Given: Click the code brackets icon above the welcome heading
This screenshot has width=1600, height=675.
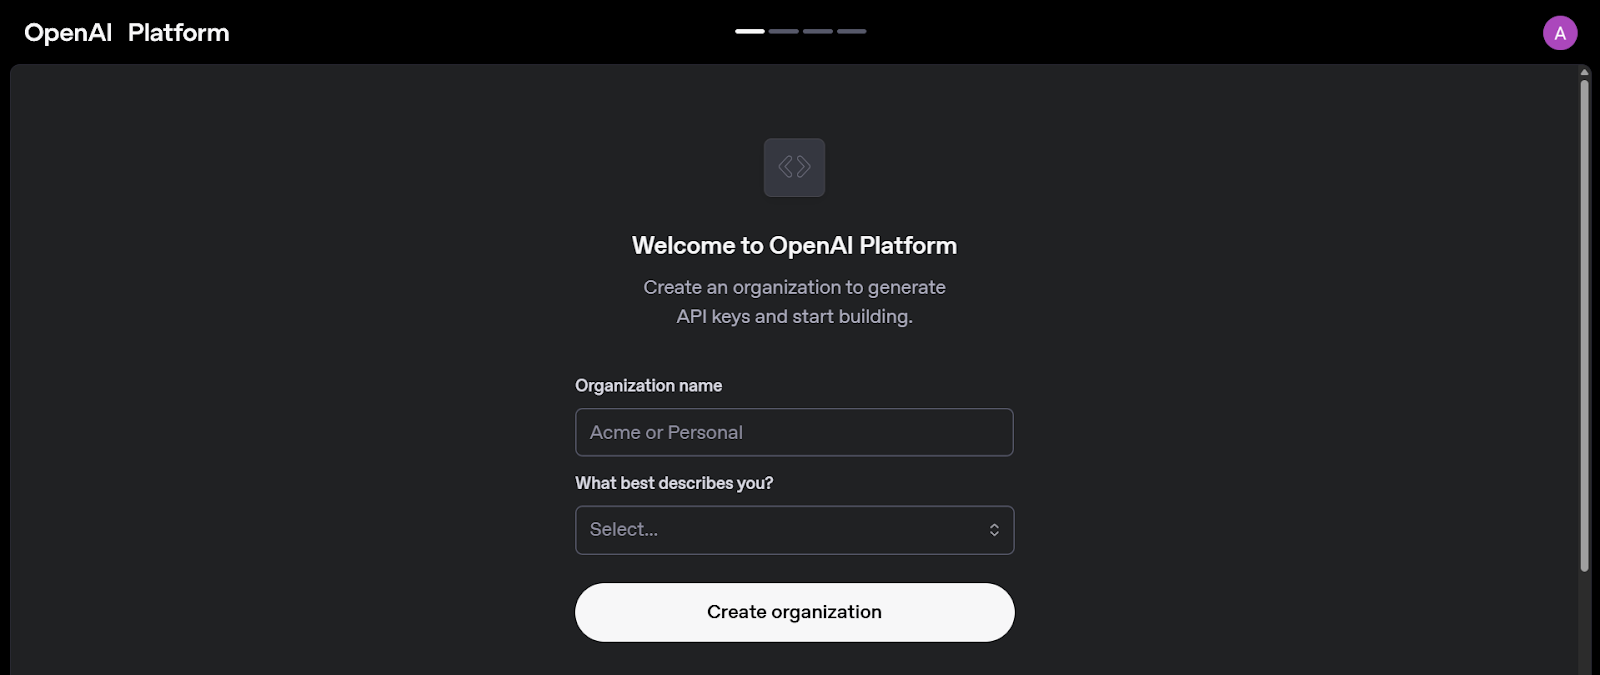Looking at the screenshot, I should click(x=793, y=167).
